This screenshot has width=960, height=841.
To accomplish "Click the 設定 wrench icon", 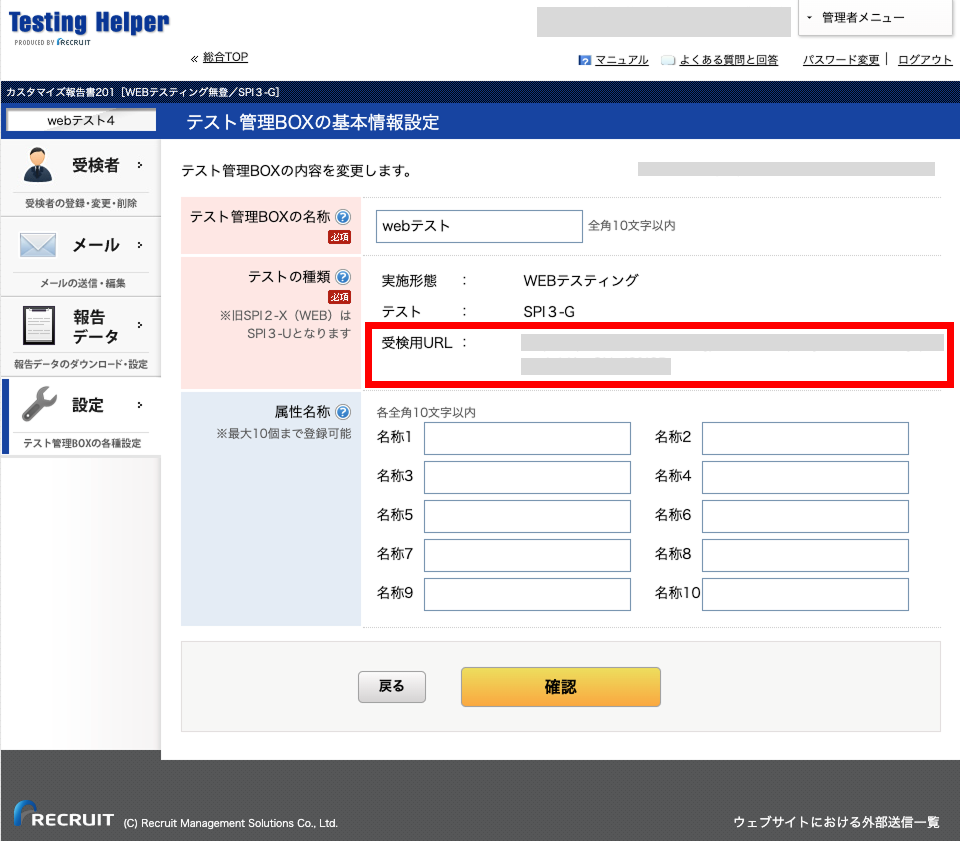I will point(38,405).
